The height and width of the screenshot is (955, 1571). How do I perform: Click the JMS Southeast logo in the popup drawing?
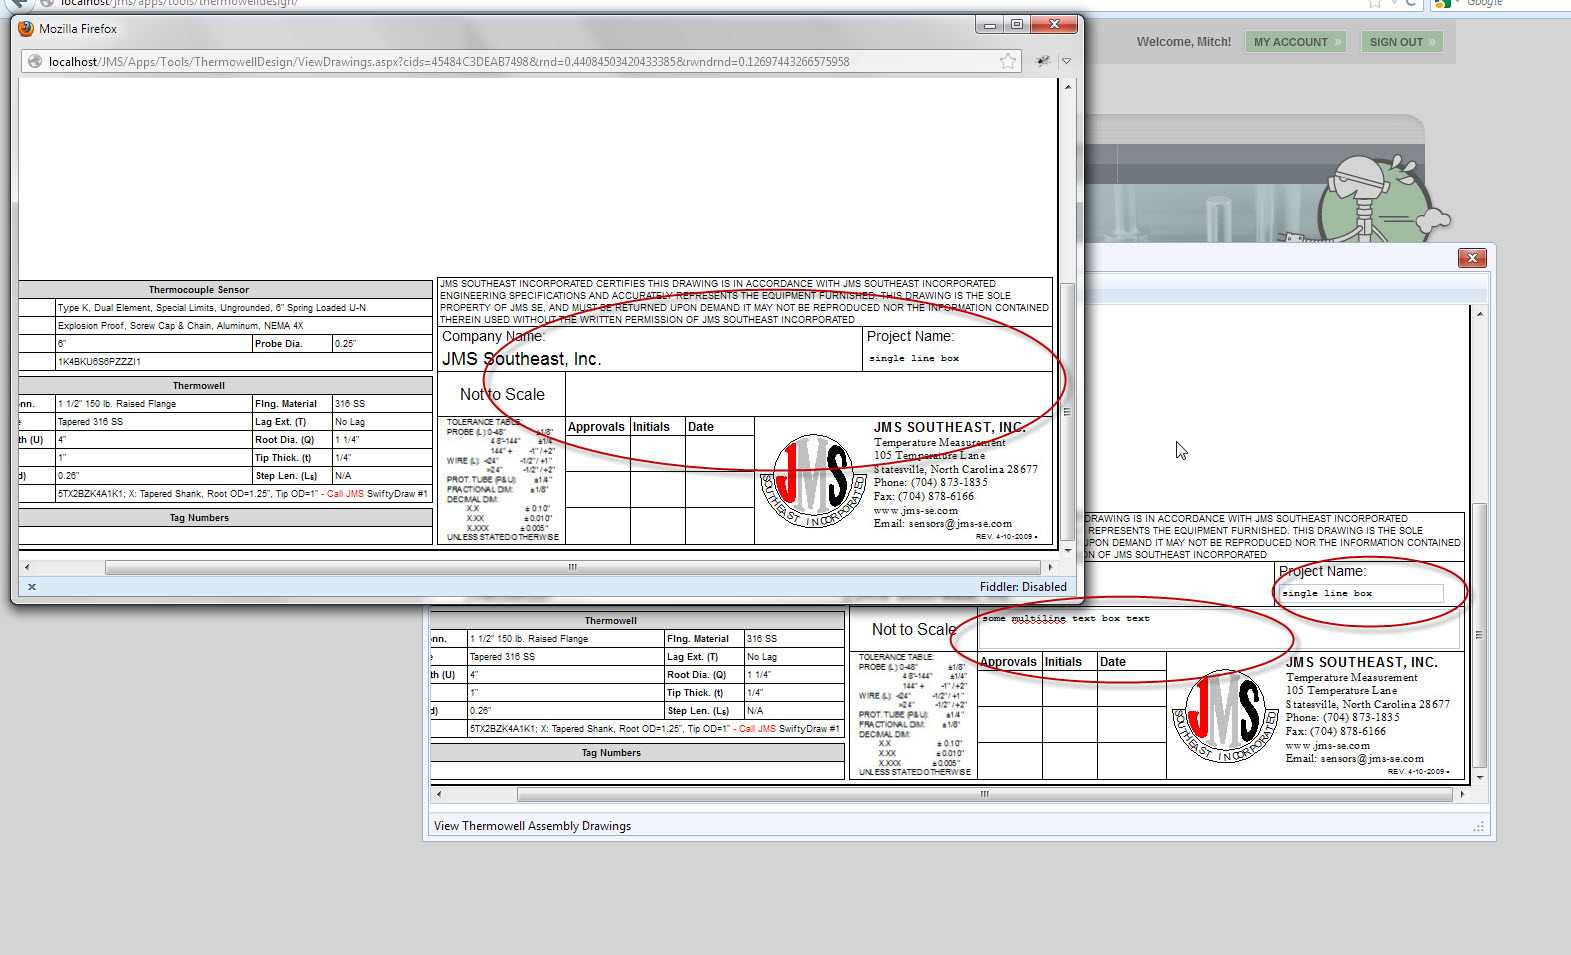pyautogui.click(x=812, y=481)
